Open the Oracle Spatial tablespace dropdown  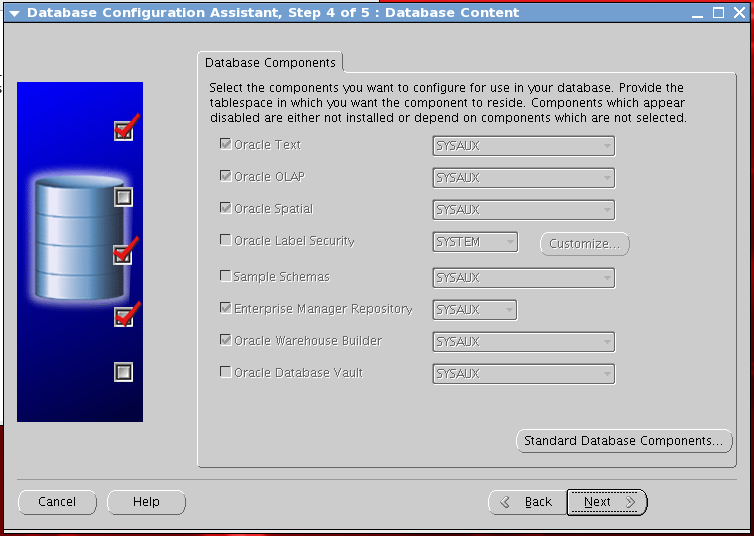pyautogui.click(x=524, y=210)
